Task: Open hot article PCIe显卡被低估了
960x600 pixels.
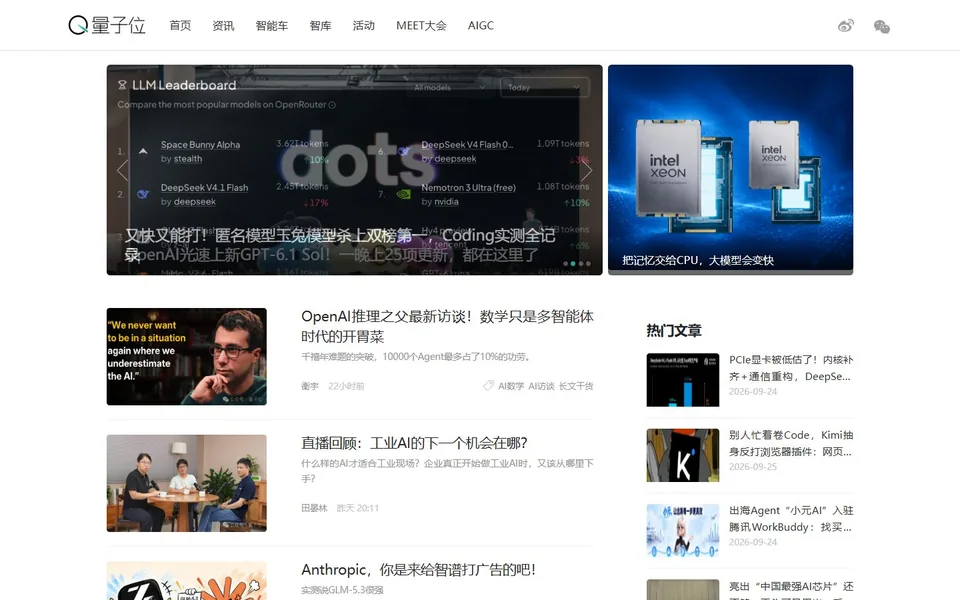Action: tap(790, 368)
